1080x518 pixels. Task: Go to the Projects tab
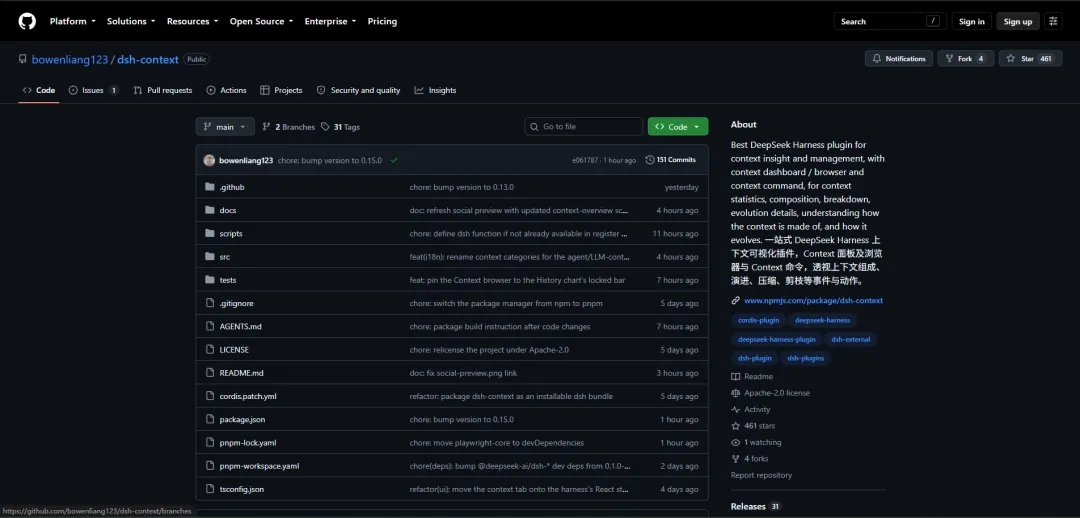[x=281, y=90]
